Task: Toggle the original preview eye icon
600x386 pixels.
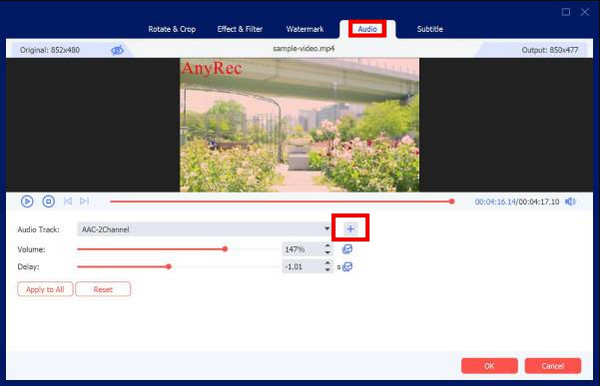Action: pos(117,50)
